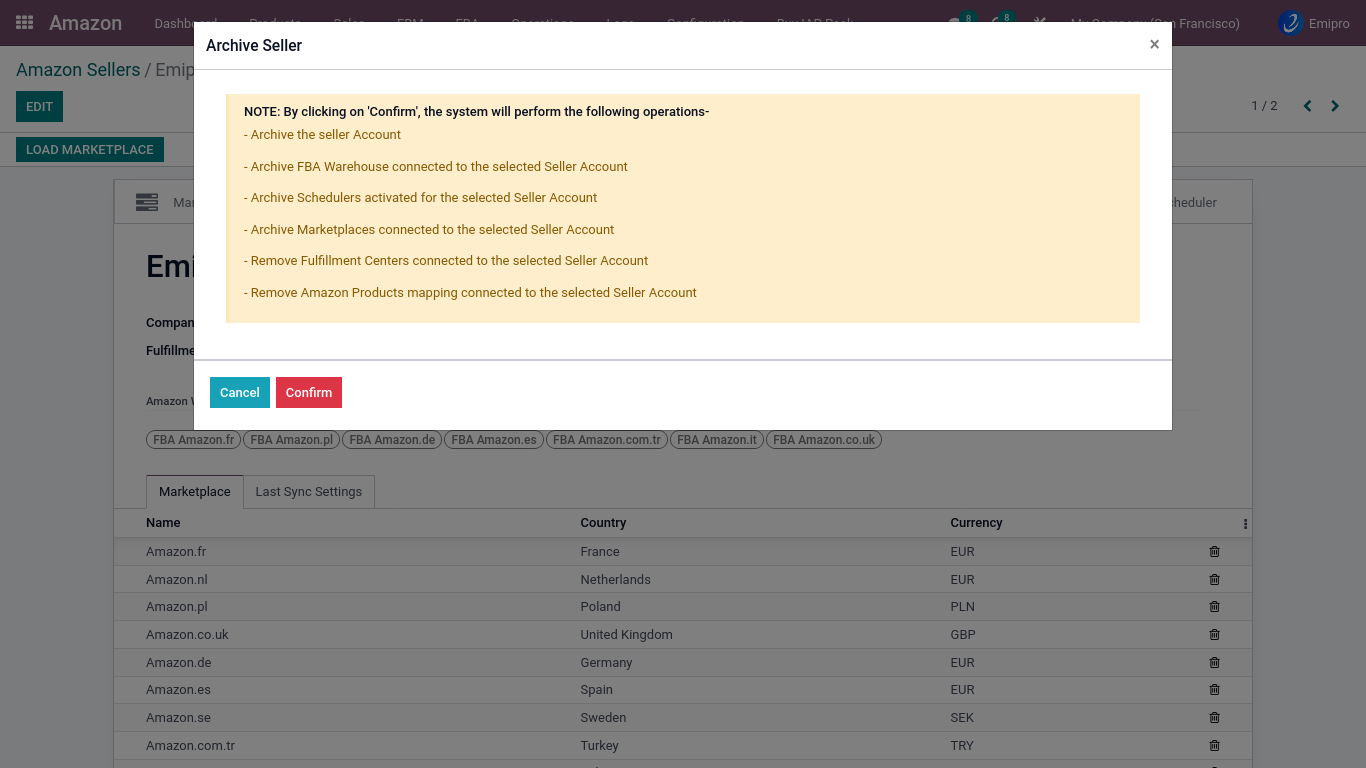Sort the table by Country column header
The image size is (1366, 768).
pyautogui.click(x=603, y=523)
